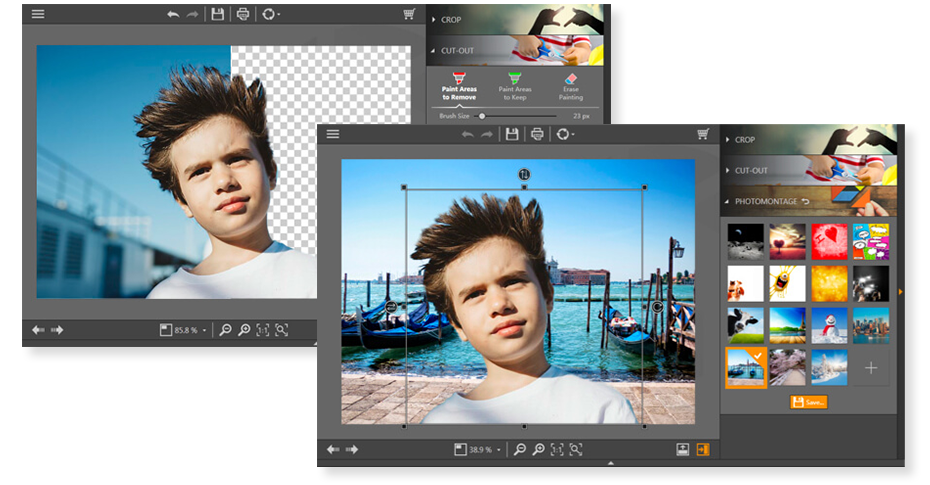This screenshot has height=485, width=930.
Task: Expand the CUT-OUT section in the front window
Action: point(810,170)
